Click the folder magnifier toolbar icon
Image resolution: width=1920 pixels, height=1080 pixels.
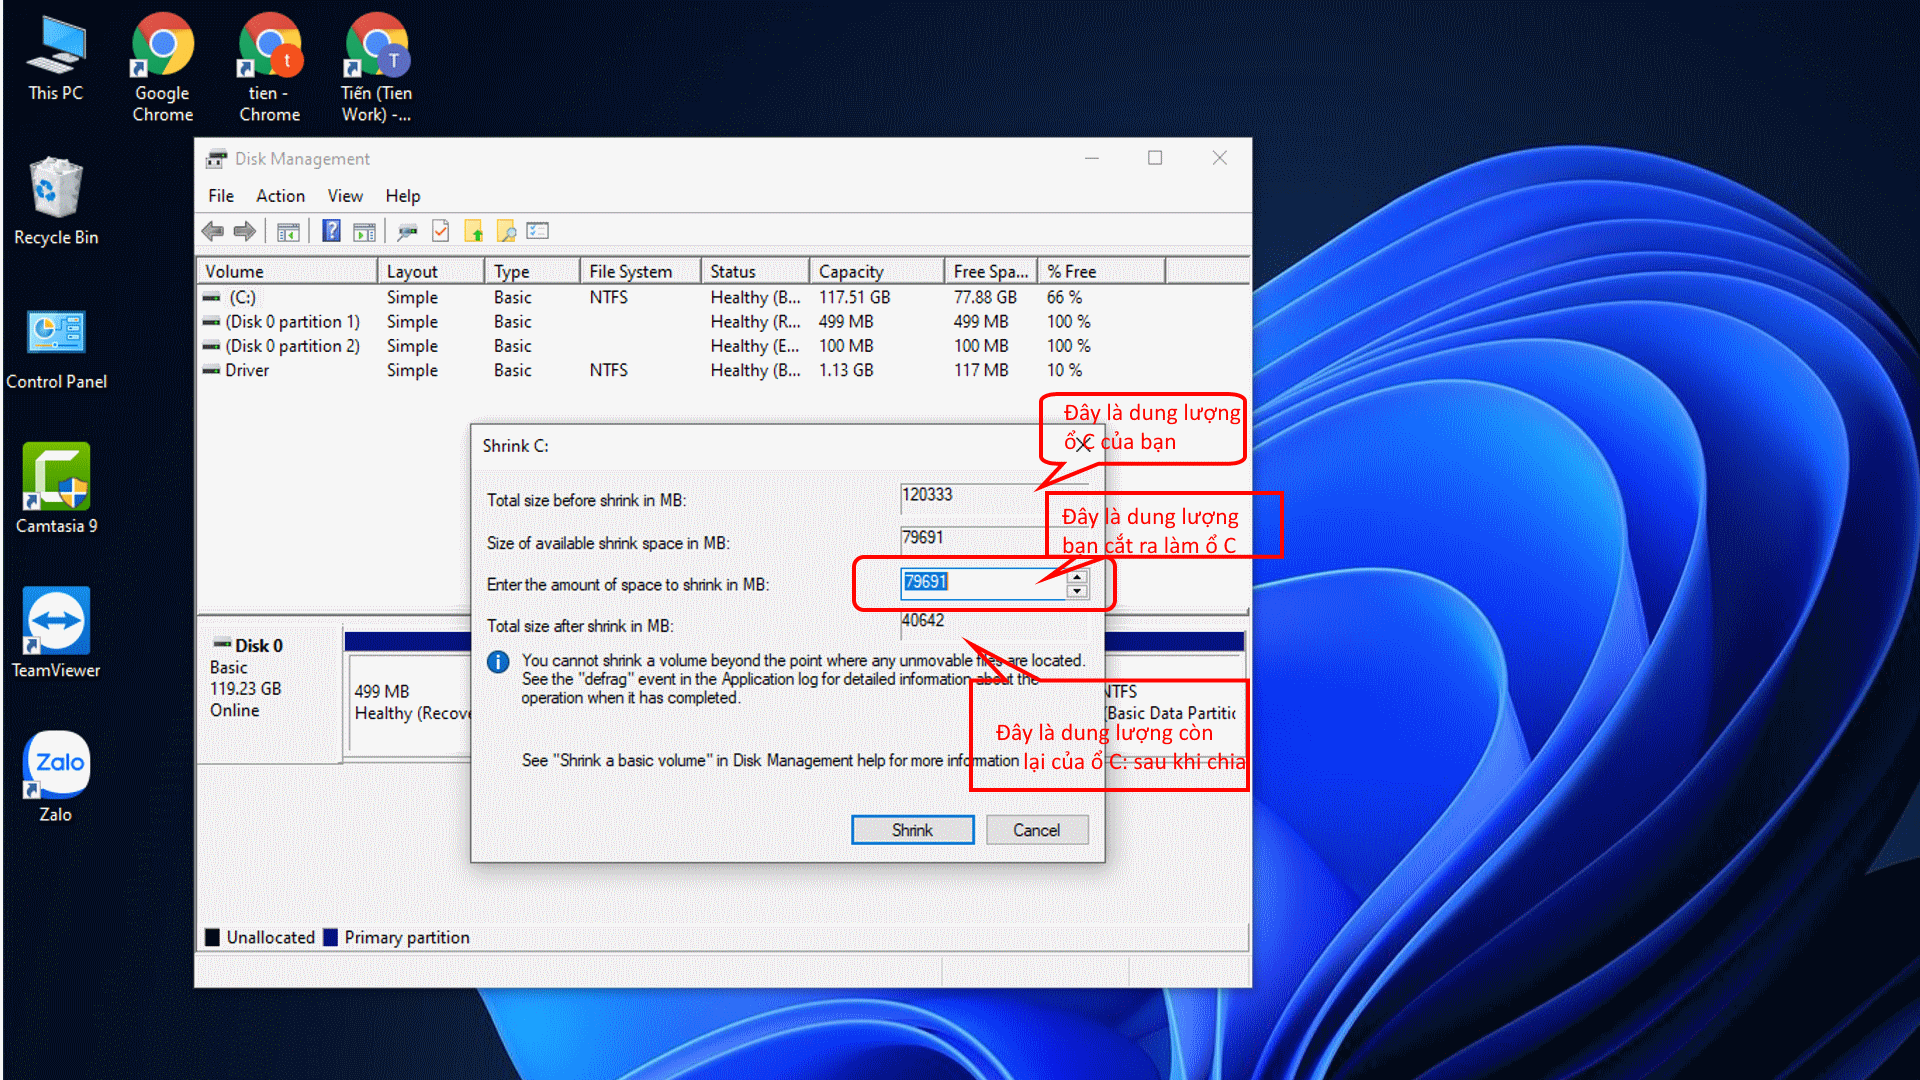point(507,232)
